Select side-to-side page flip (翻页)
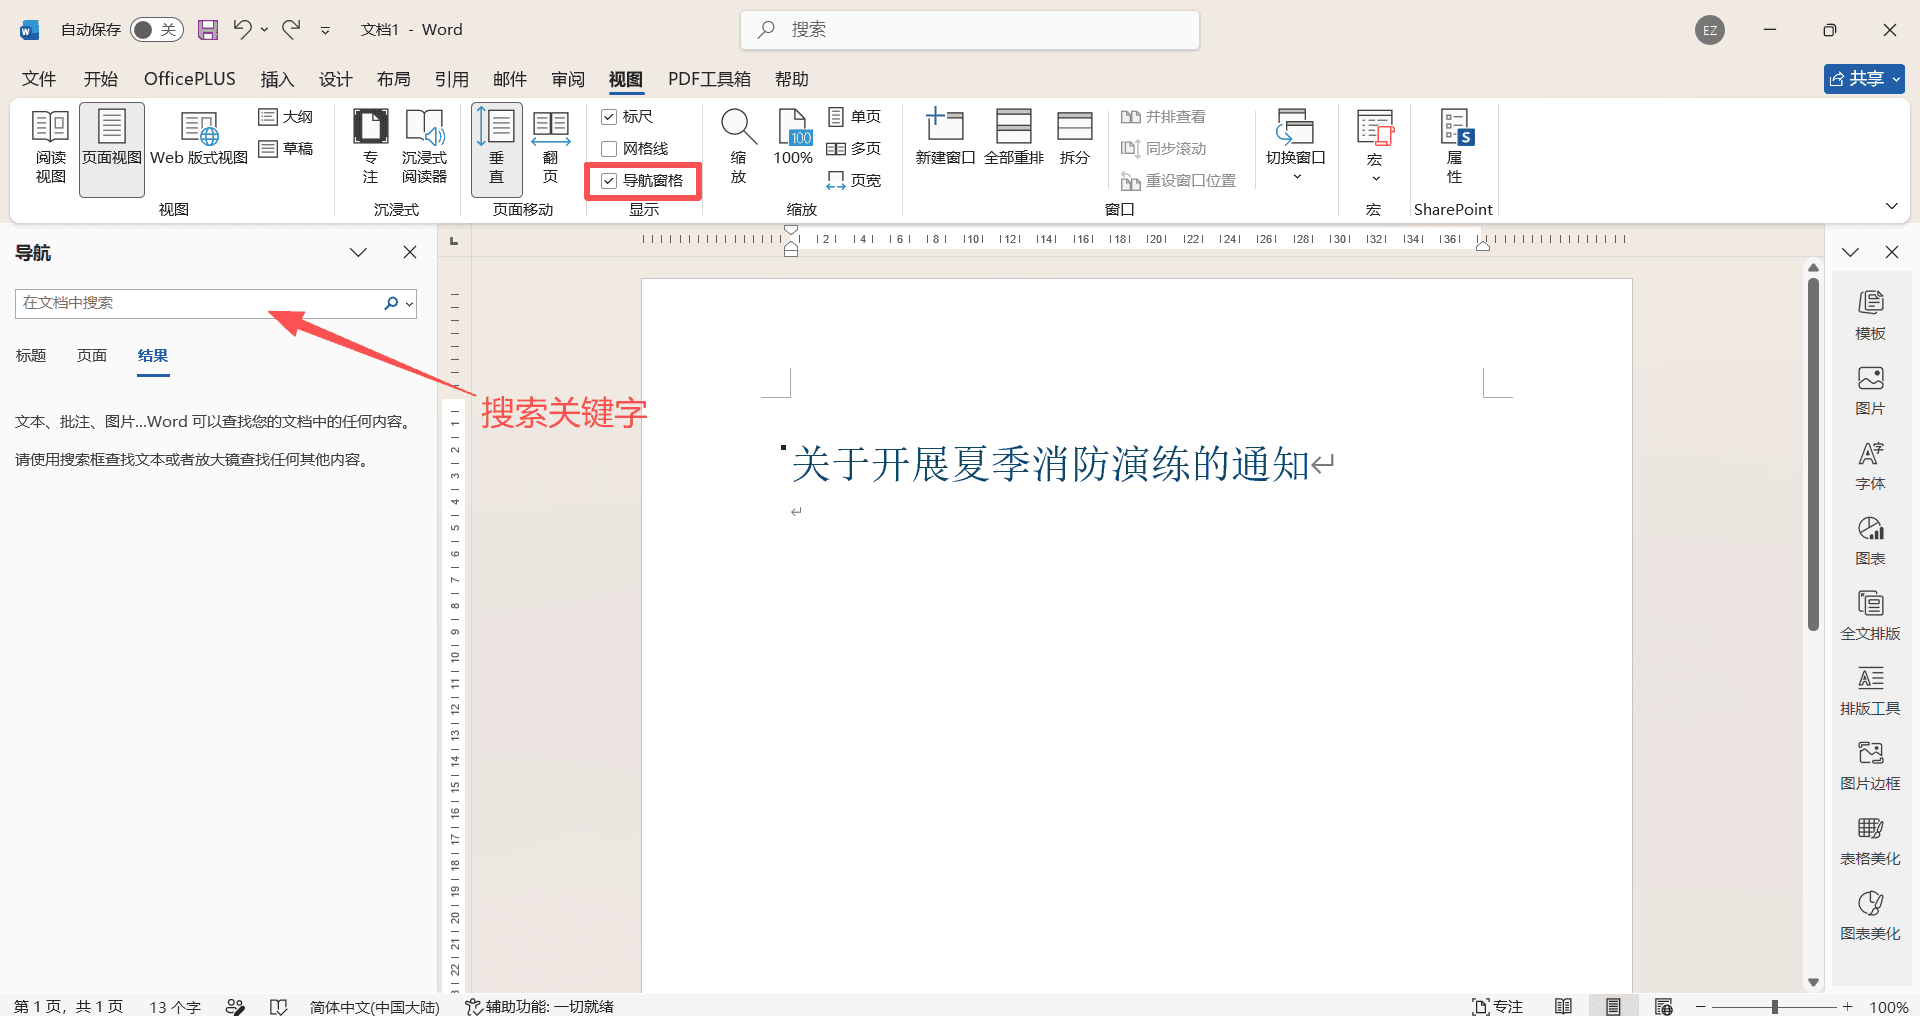The image size is (1920, 1016). (550, 148)
